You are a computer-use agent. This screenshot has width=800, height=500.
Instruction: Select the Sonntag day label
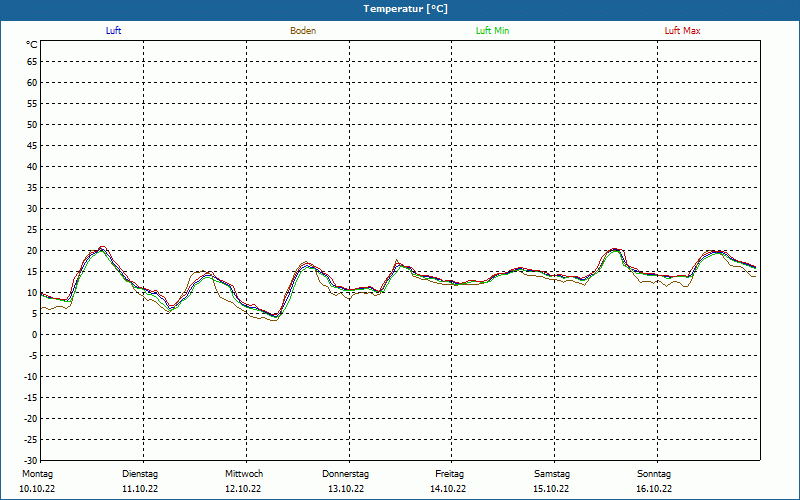click(x=654, y=474)
